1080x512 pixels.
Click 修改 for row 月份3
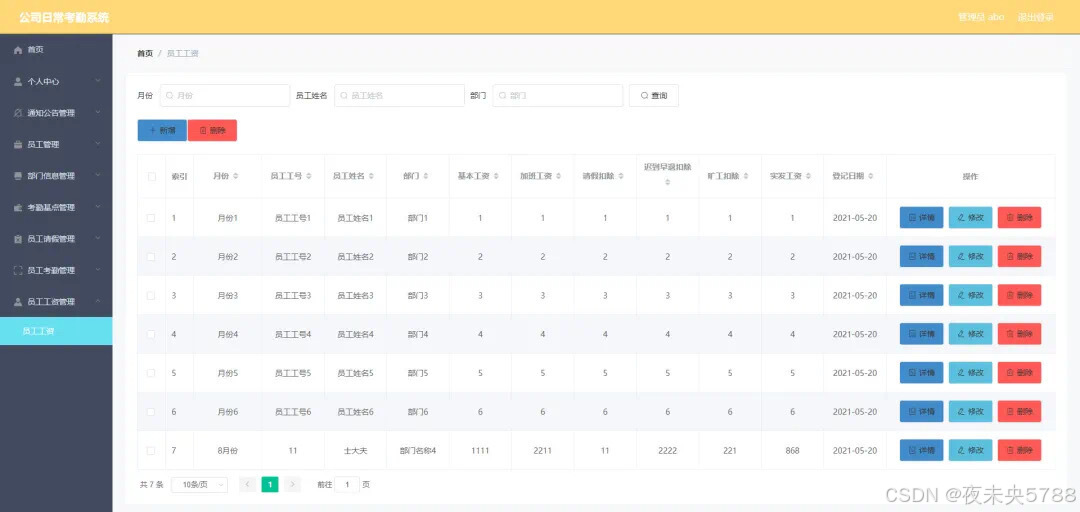click(x=970, y=295)
